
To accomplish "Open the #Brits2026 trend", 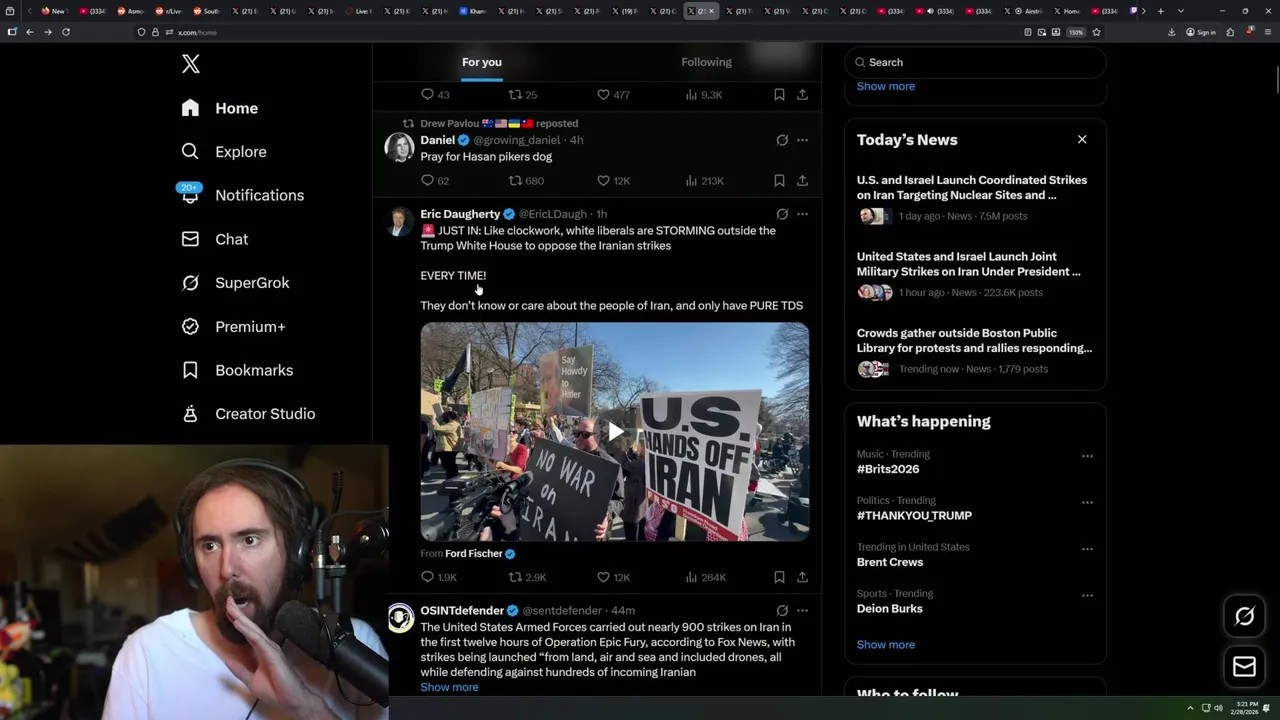I will coord(887,469).
